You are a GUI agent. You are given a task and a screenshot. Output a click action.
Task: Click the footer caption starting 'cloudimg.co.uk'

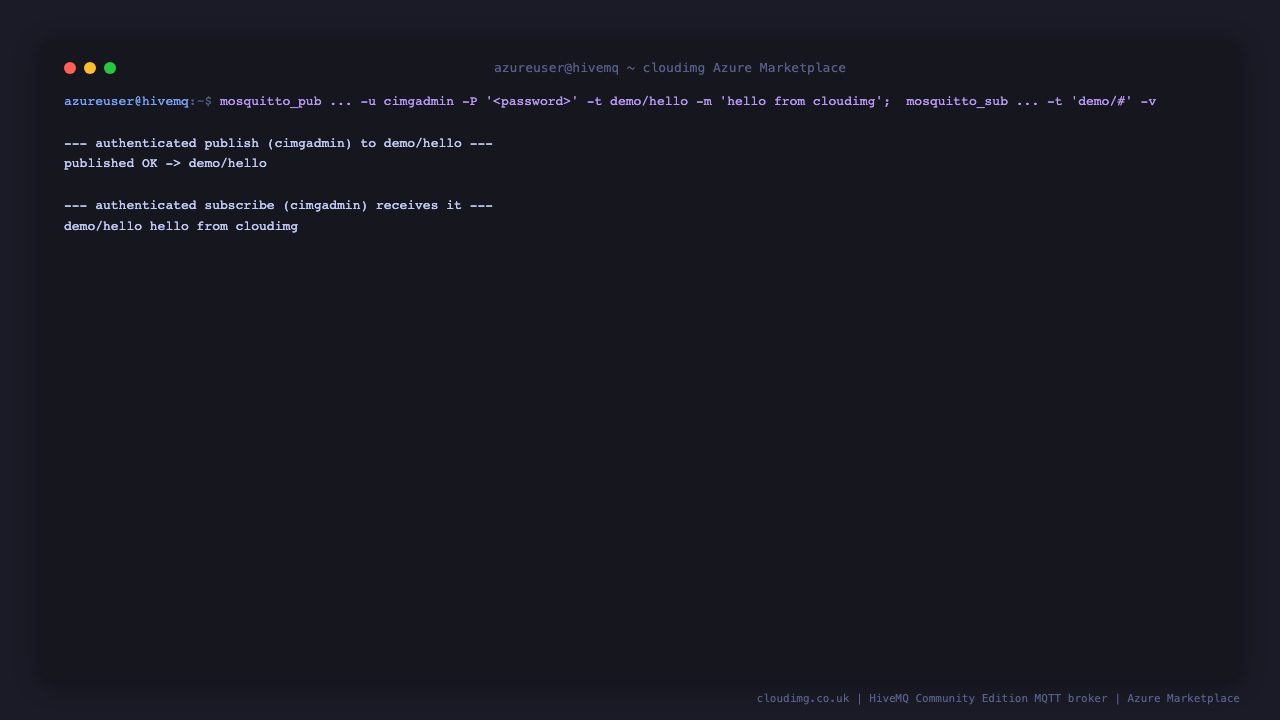tap(998, 698)
